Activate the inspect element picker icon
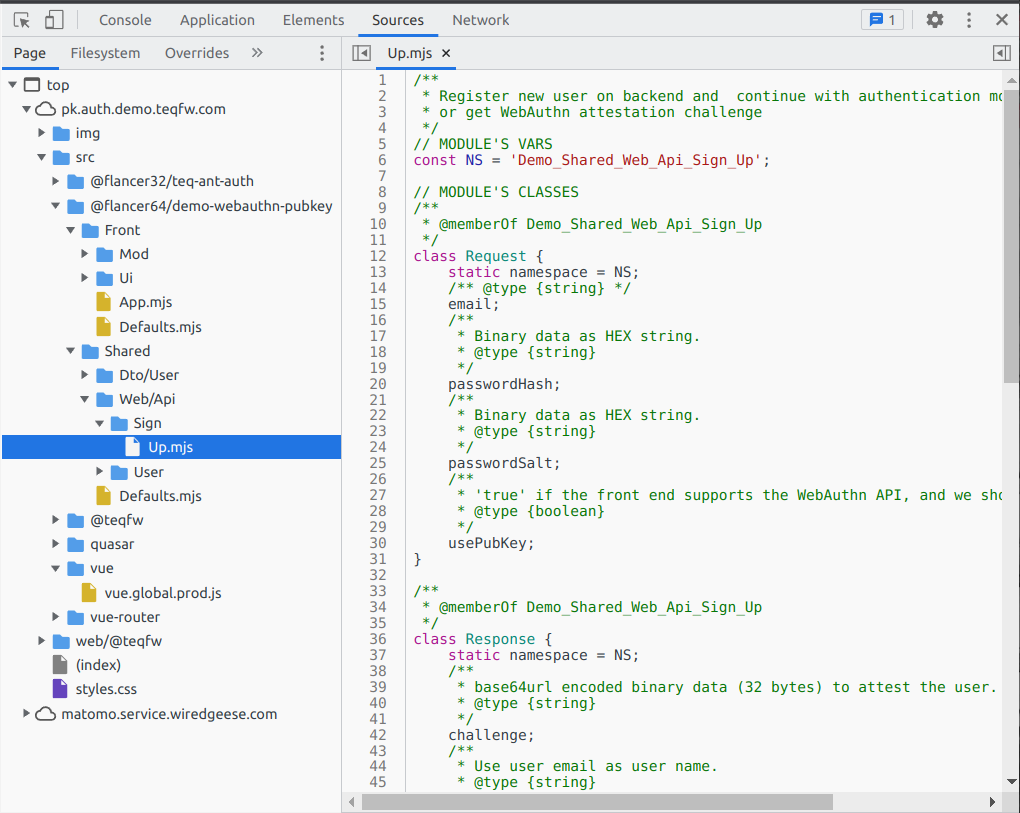This screenshot has width=1020, height=813. [23, 20]
